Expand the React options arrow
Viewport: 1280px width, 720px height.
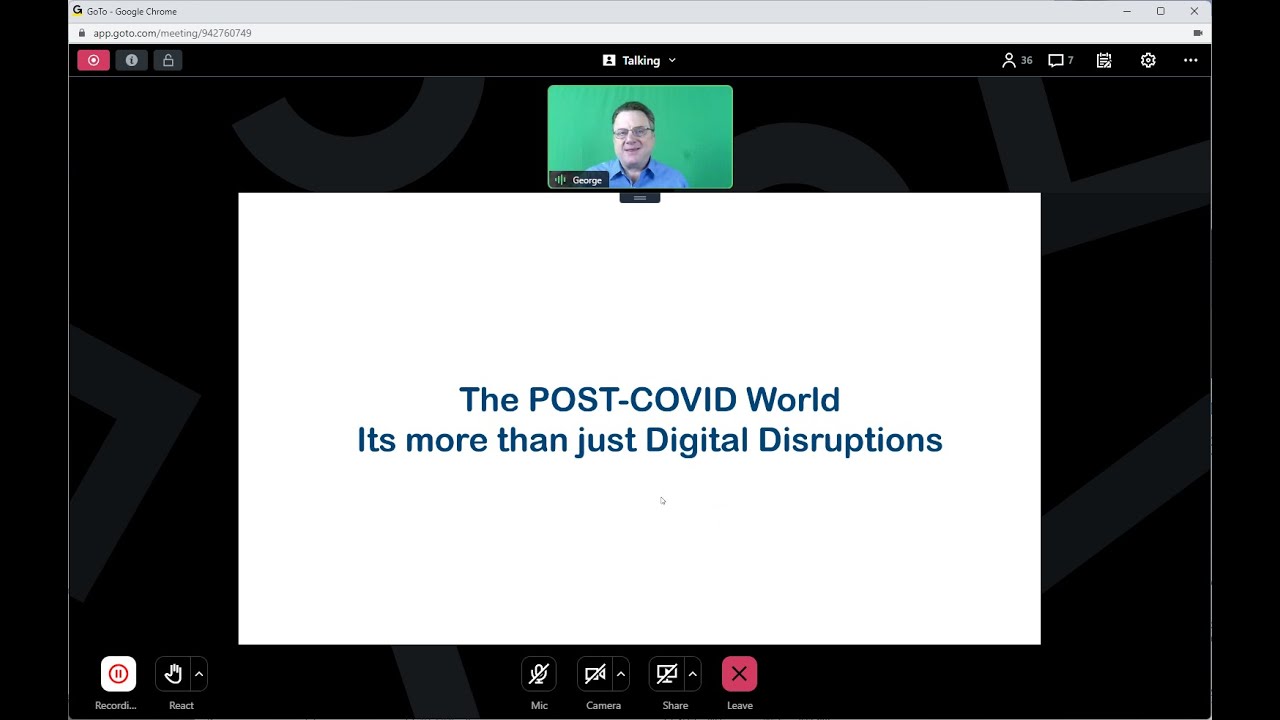[x=199, y=674]
